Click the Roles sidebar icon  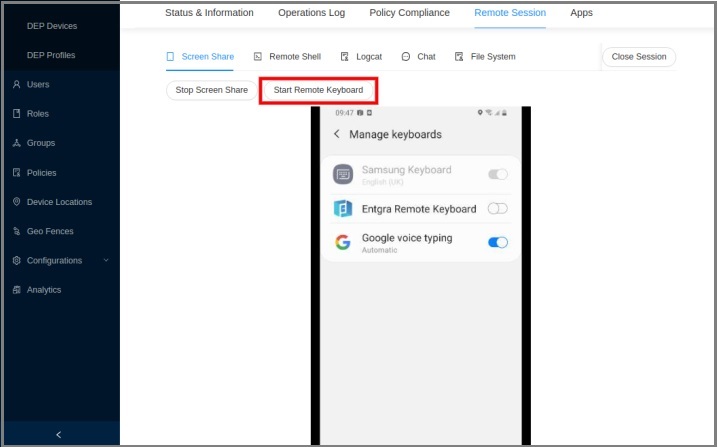16,114
